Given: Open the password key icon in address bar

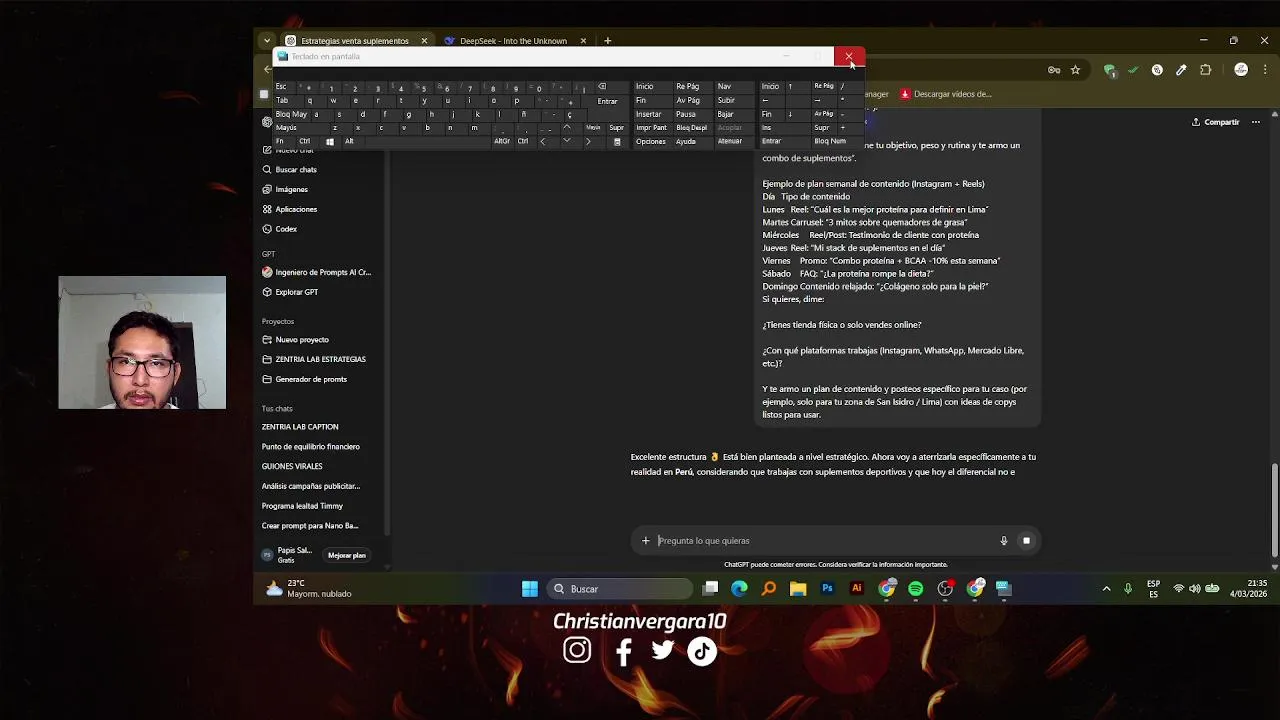Looking at the screenshot, I should 1054,70.
